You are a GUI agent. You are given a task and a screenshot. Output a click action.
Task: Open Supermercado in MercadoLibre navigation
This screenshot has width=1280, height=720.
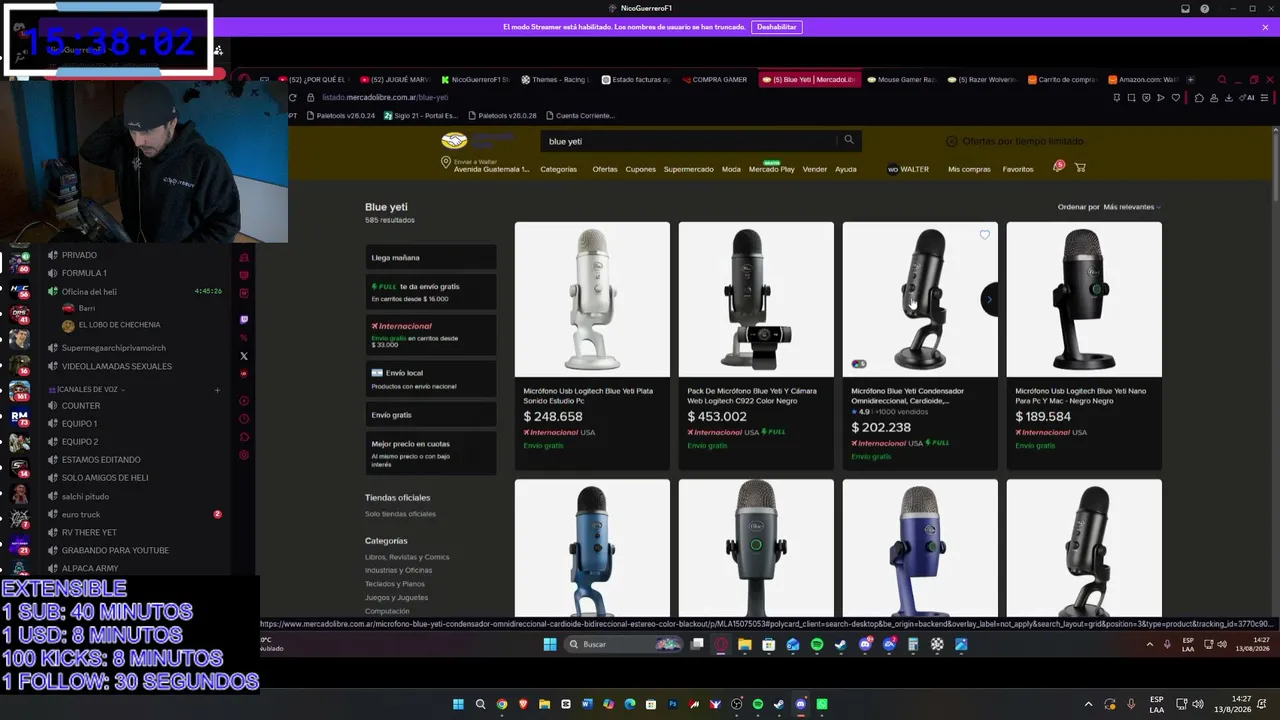pyautogui.click(x=689, y=169)
